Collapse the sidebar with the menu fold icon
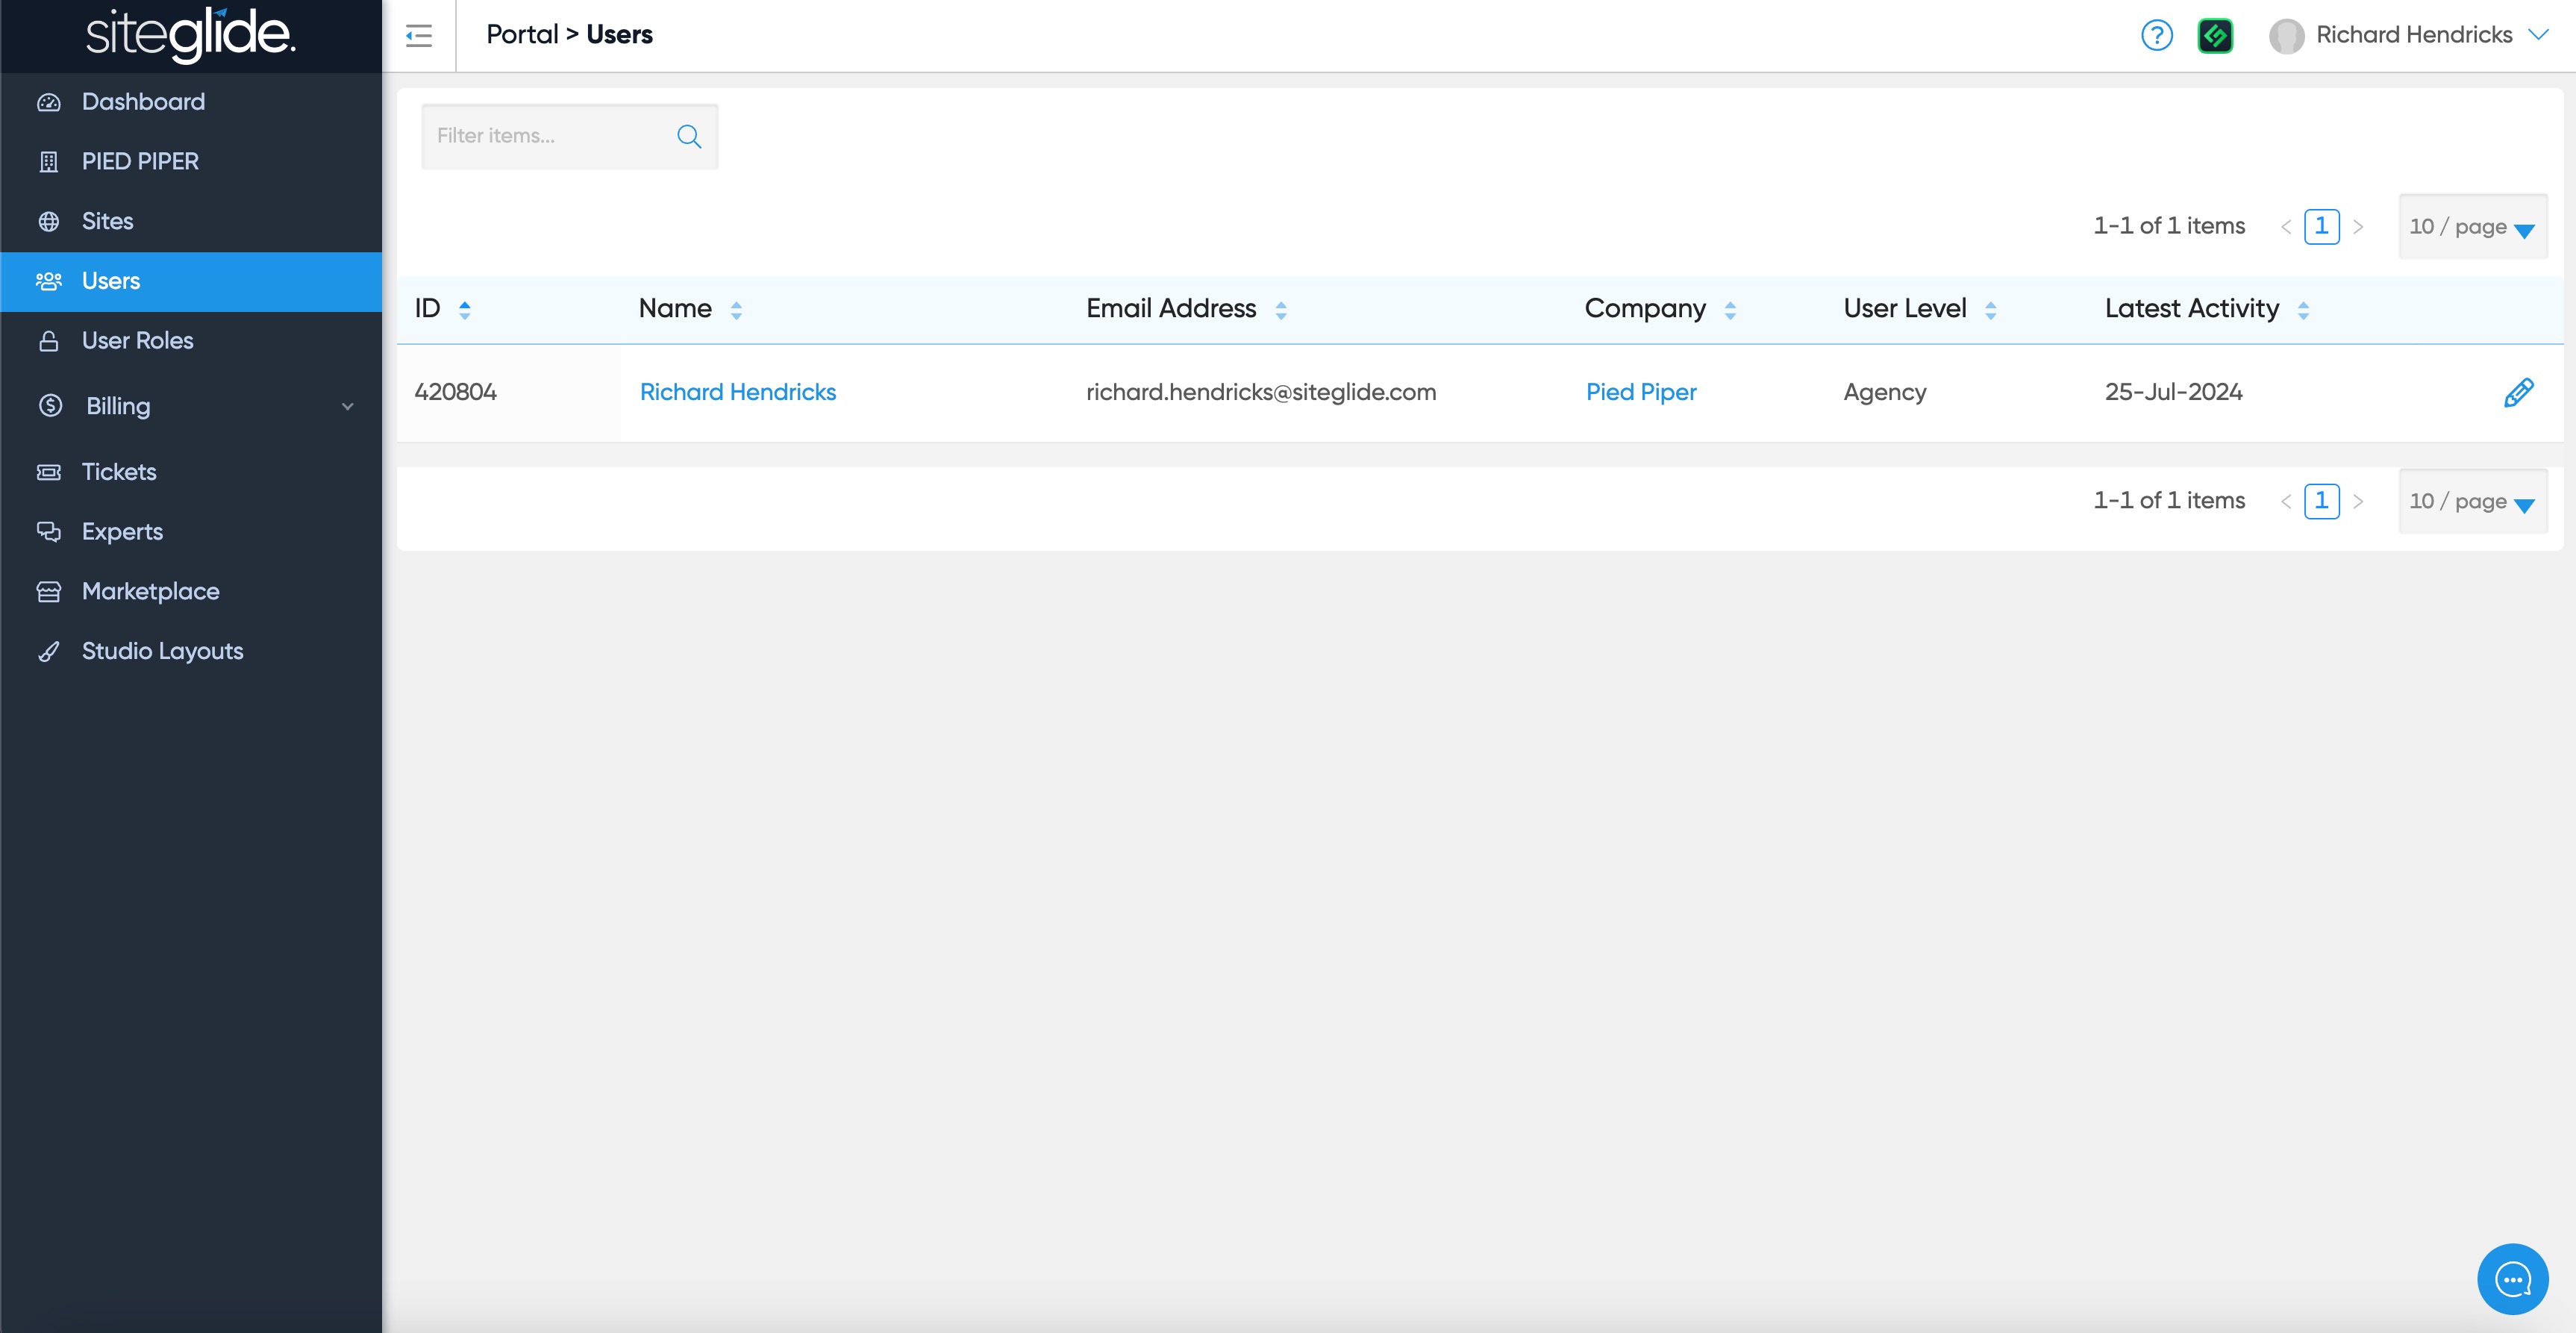Screen dimensions: 2576x1333 coord(419,36)
